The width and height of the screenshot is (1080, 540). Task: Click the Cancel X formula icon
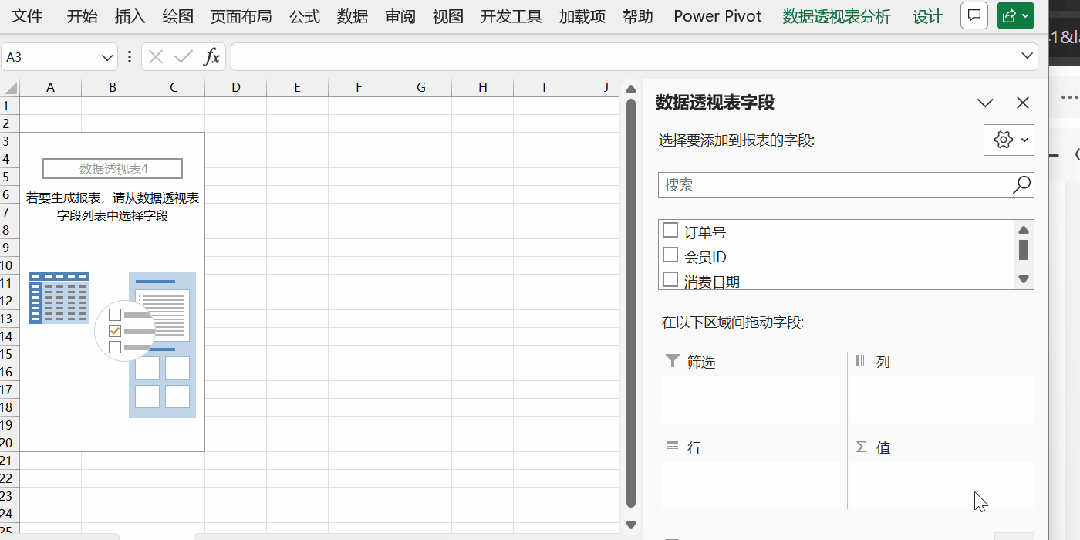click(156, 57)
